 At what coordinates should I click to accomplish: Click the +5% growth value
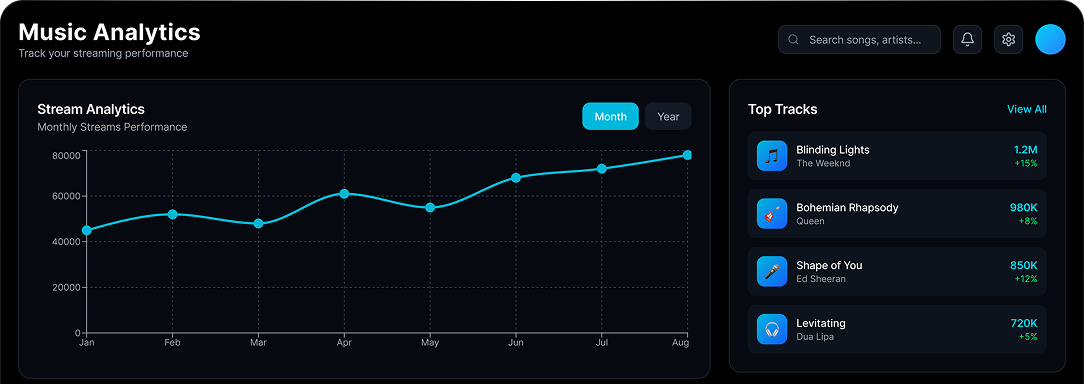coord(1028,337)
